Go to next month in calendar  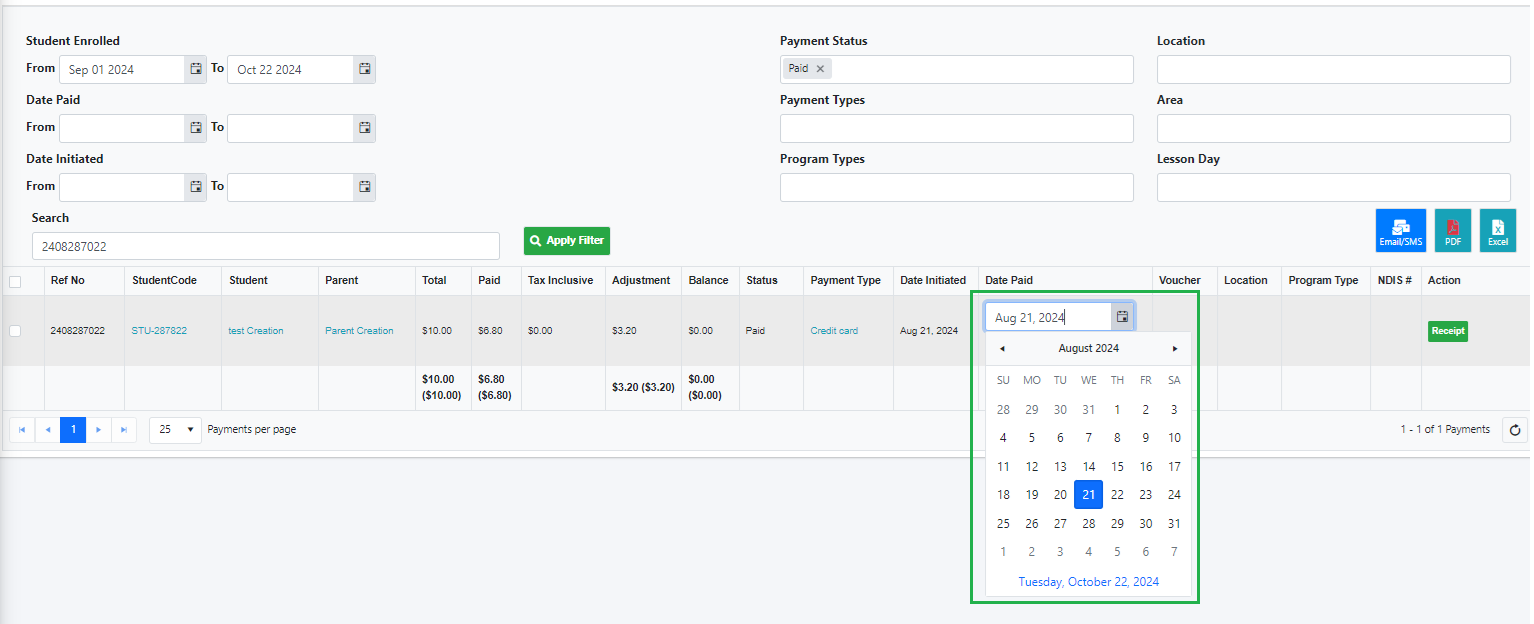1175,349
